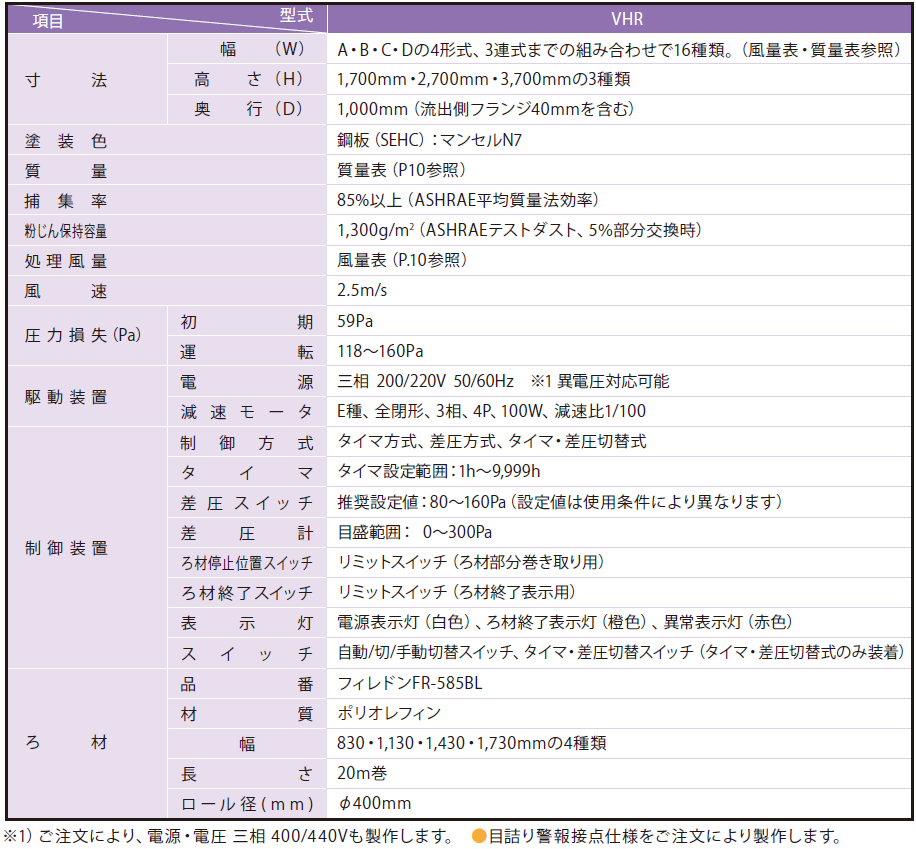Select the 85%以上 collection efficiency value
916x849 pixels.
pyautogui.click(x=468, y=200)
